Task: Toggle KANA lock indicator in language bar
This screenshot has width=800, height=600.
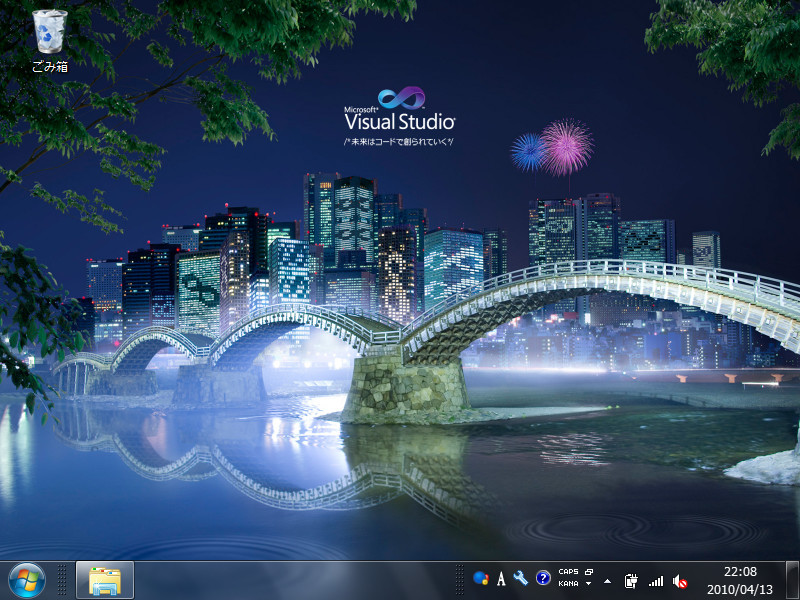Action: 568,584
